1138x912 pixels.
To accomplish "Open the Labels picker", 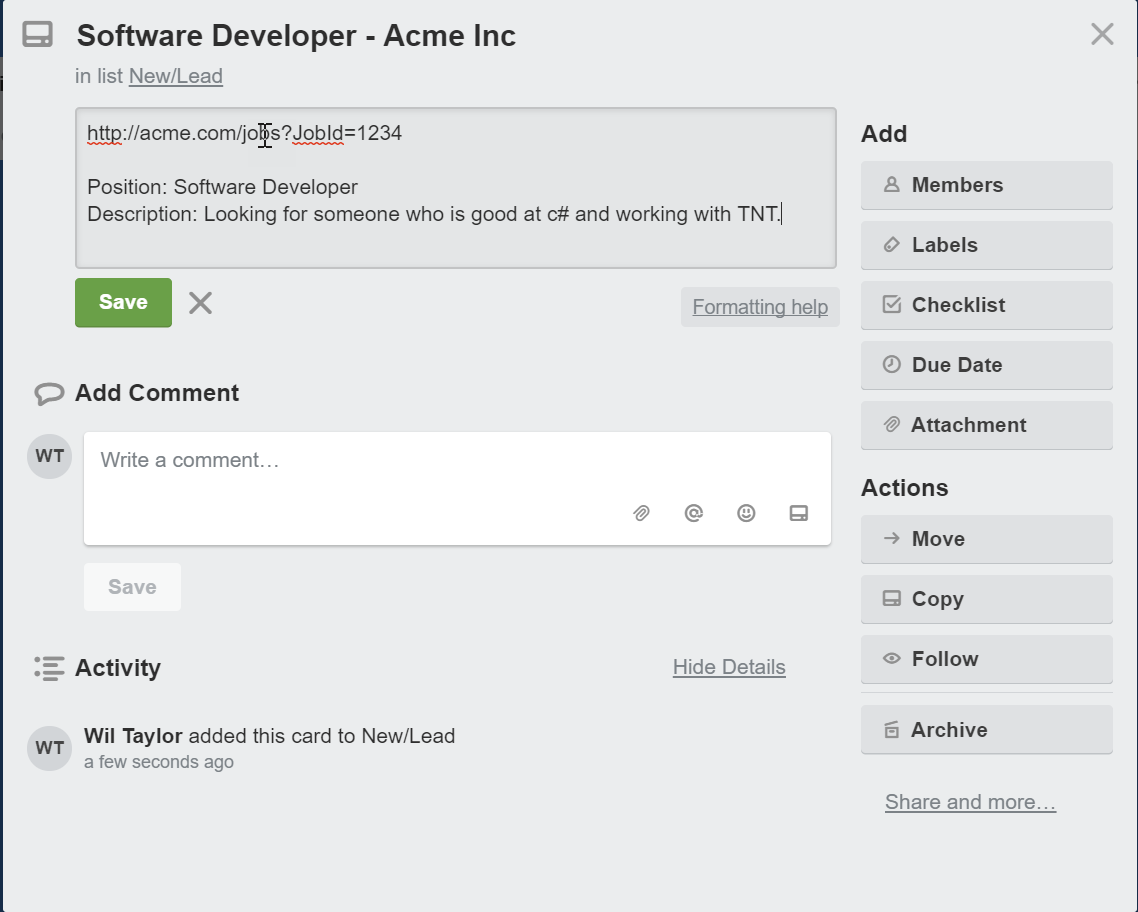I will click(986, 245).
